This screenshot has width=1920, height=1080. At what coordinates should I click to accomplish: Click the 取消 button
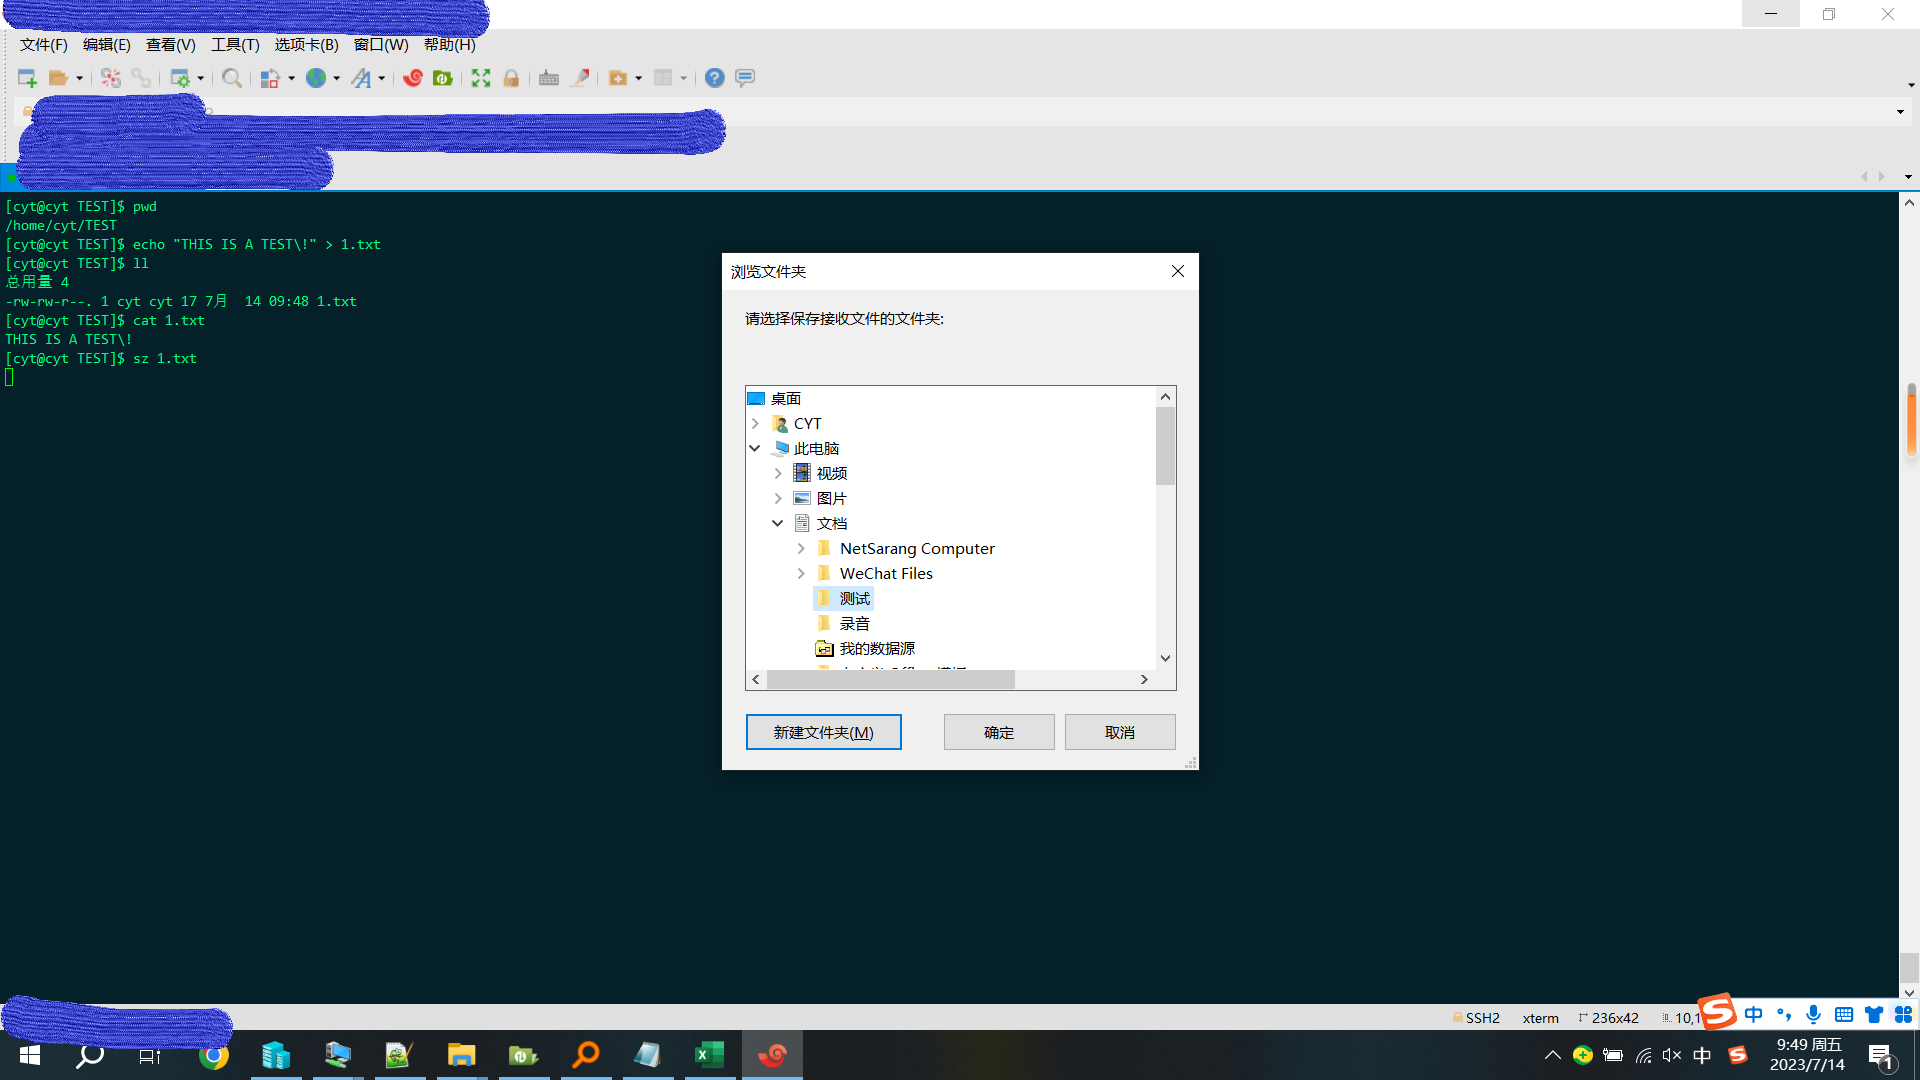[1120, 732]
